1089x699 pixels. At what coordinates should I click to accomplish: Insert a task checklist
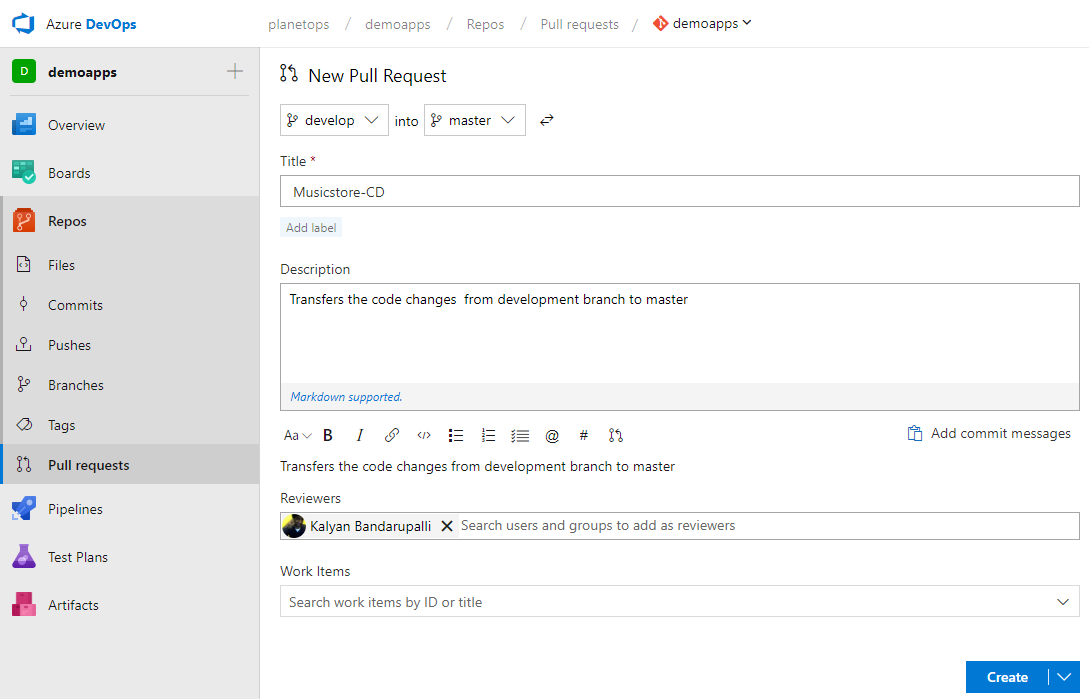520,436
